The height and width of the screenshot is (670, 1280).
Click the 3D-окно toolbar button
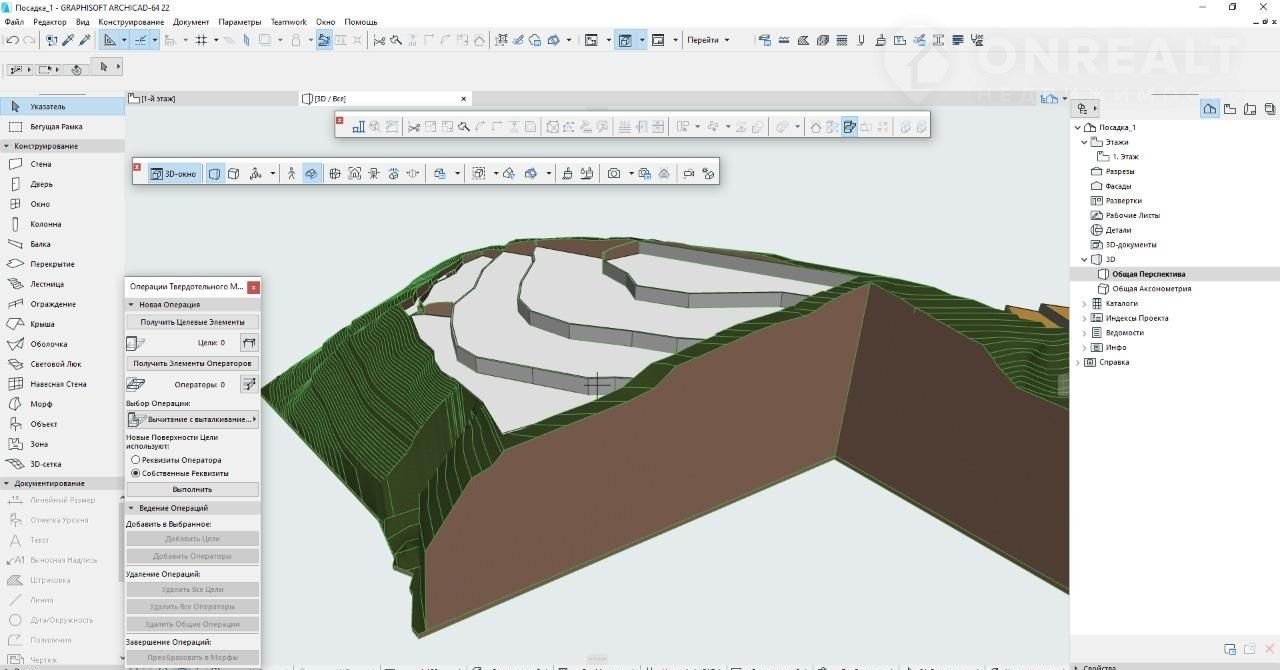point(173,174)
